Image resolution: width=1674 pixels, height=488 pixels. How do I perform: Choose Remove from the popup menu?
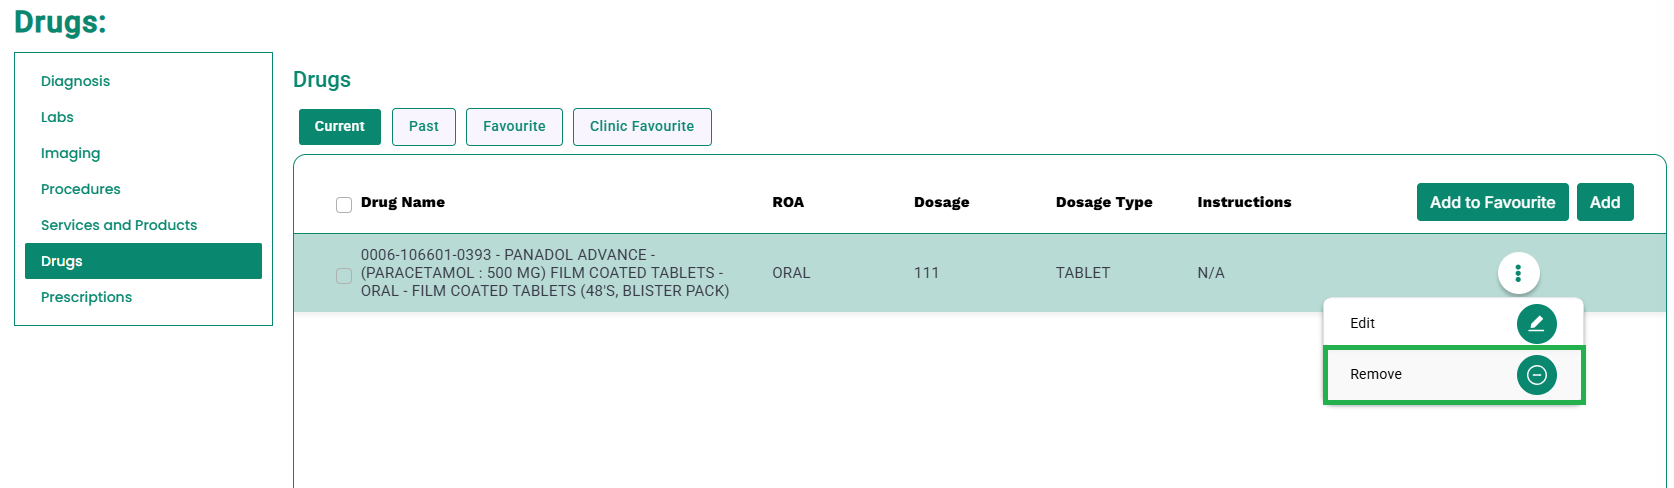pyautogui.click(x=1453, y=375)
